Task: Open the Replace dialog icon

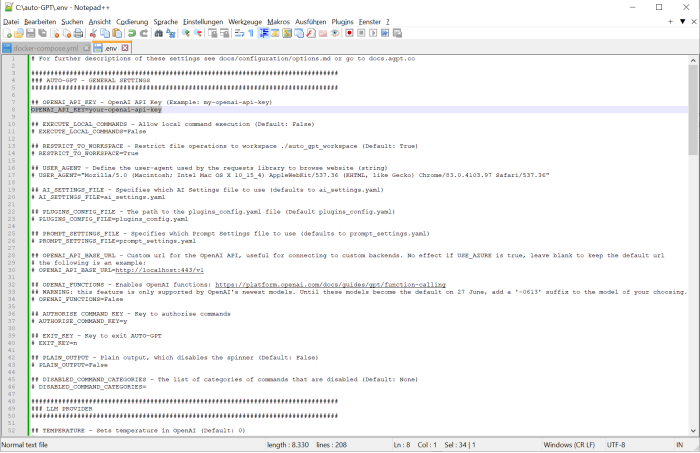Action: point(171,33)
